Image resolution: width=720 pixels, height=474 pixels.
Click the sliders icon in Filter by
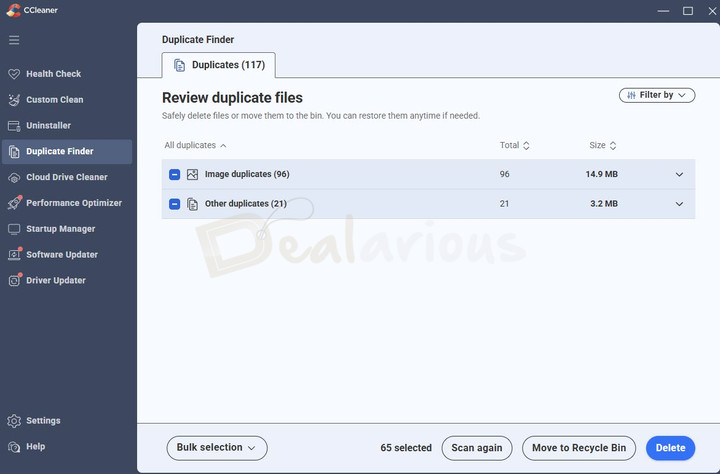click(x=631, y=95)
